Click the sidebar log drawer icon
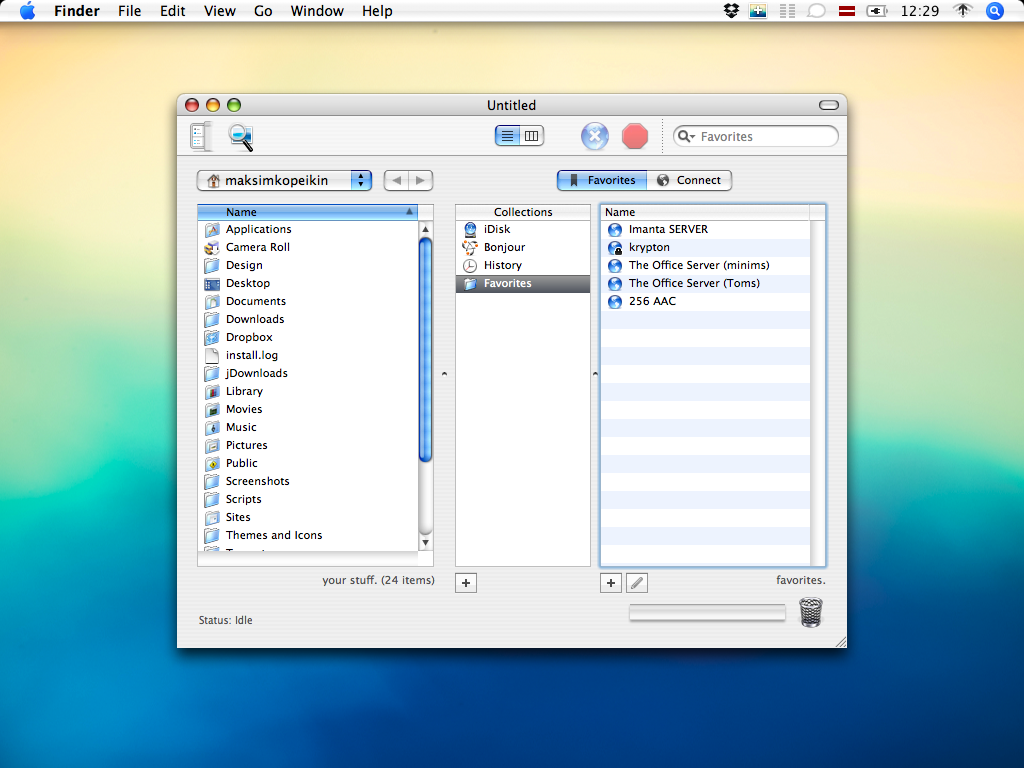This screenshot has height=768, width=1024. 201,136
